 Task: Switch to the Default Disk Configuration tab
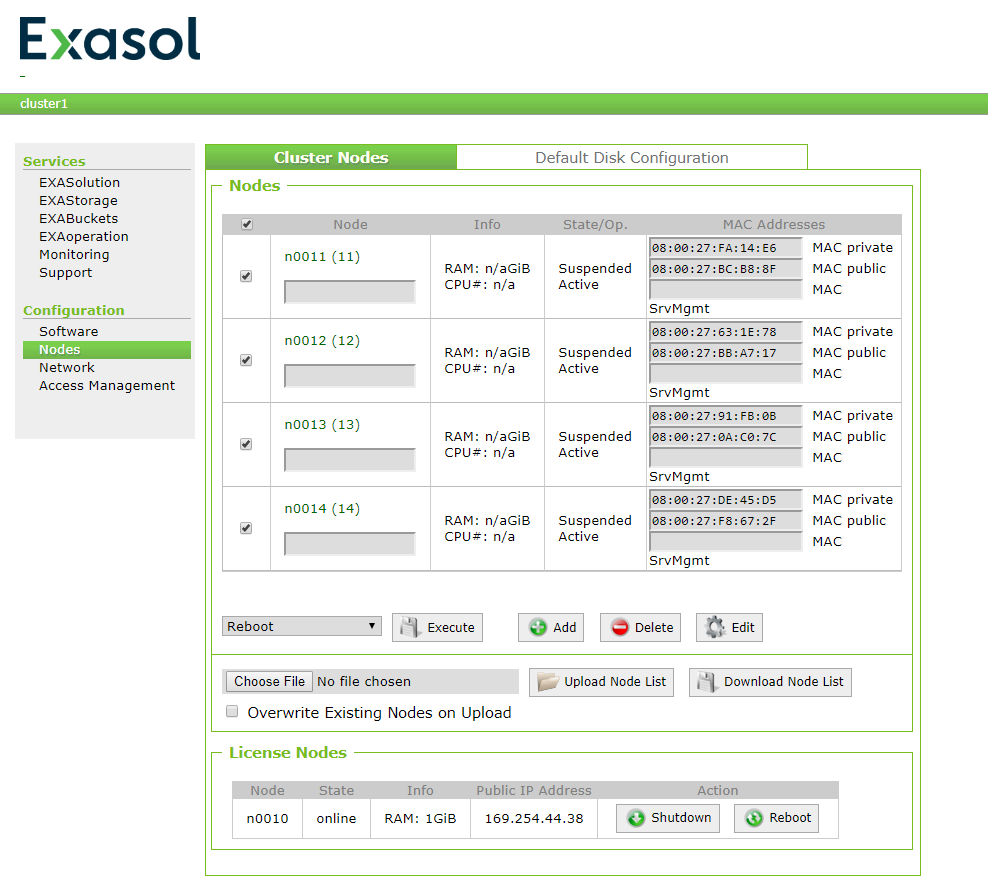[631, 157]
